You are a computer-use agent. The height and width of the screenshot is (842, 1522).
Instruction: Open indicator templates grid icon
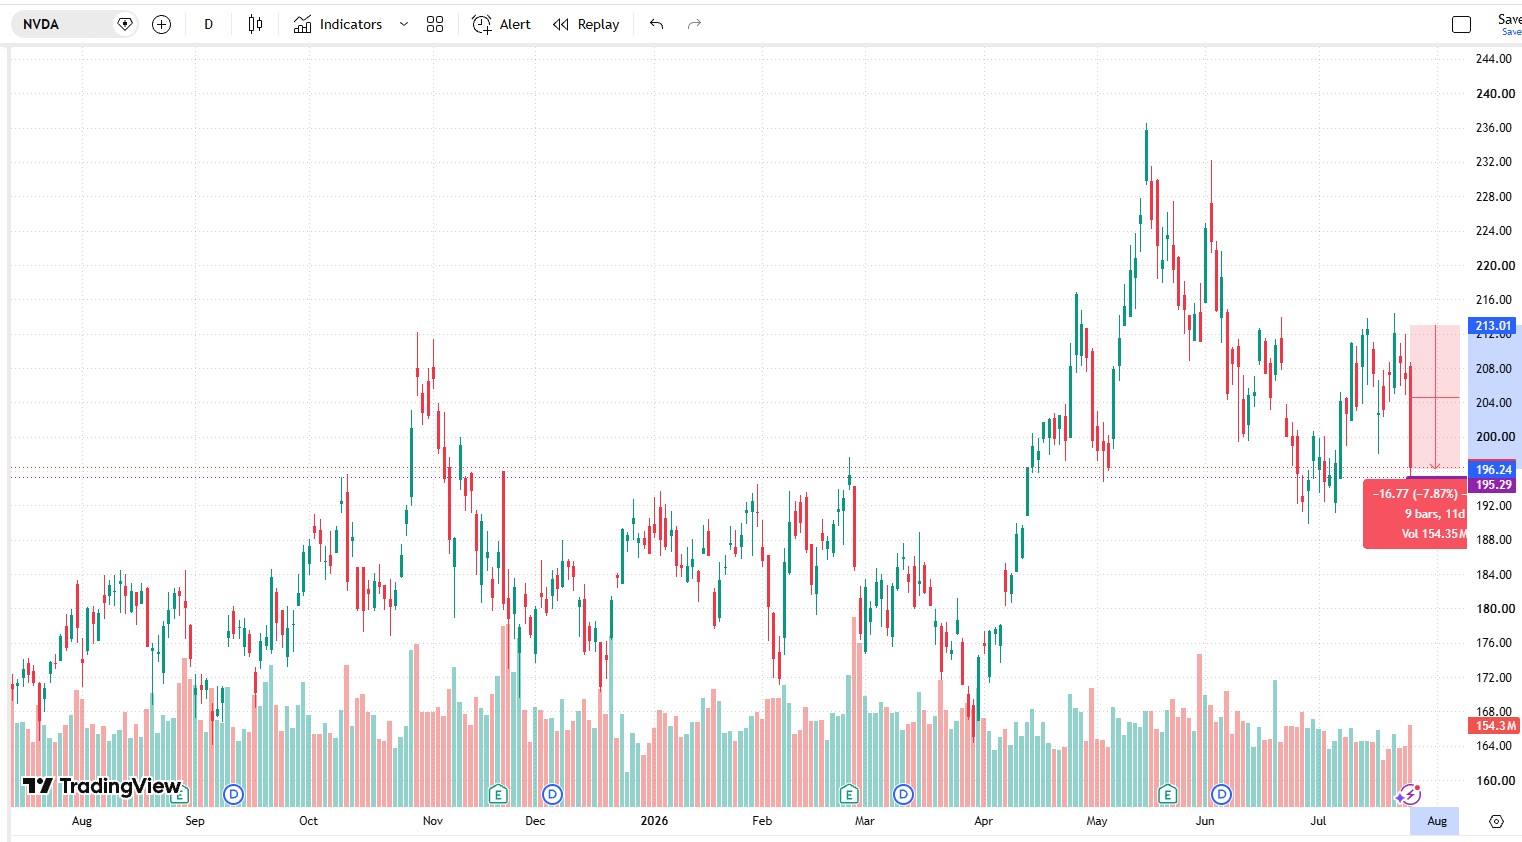pyautogui.click(x=434, y=24)
